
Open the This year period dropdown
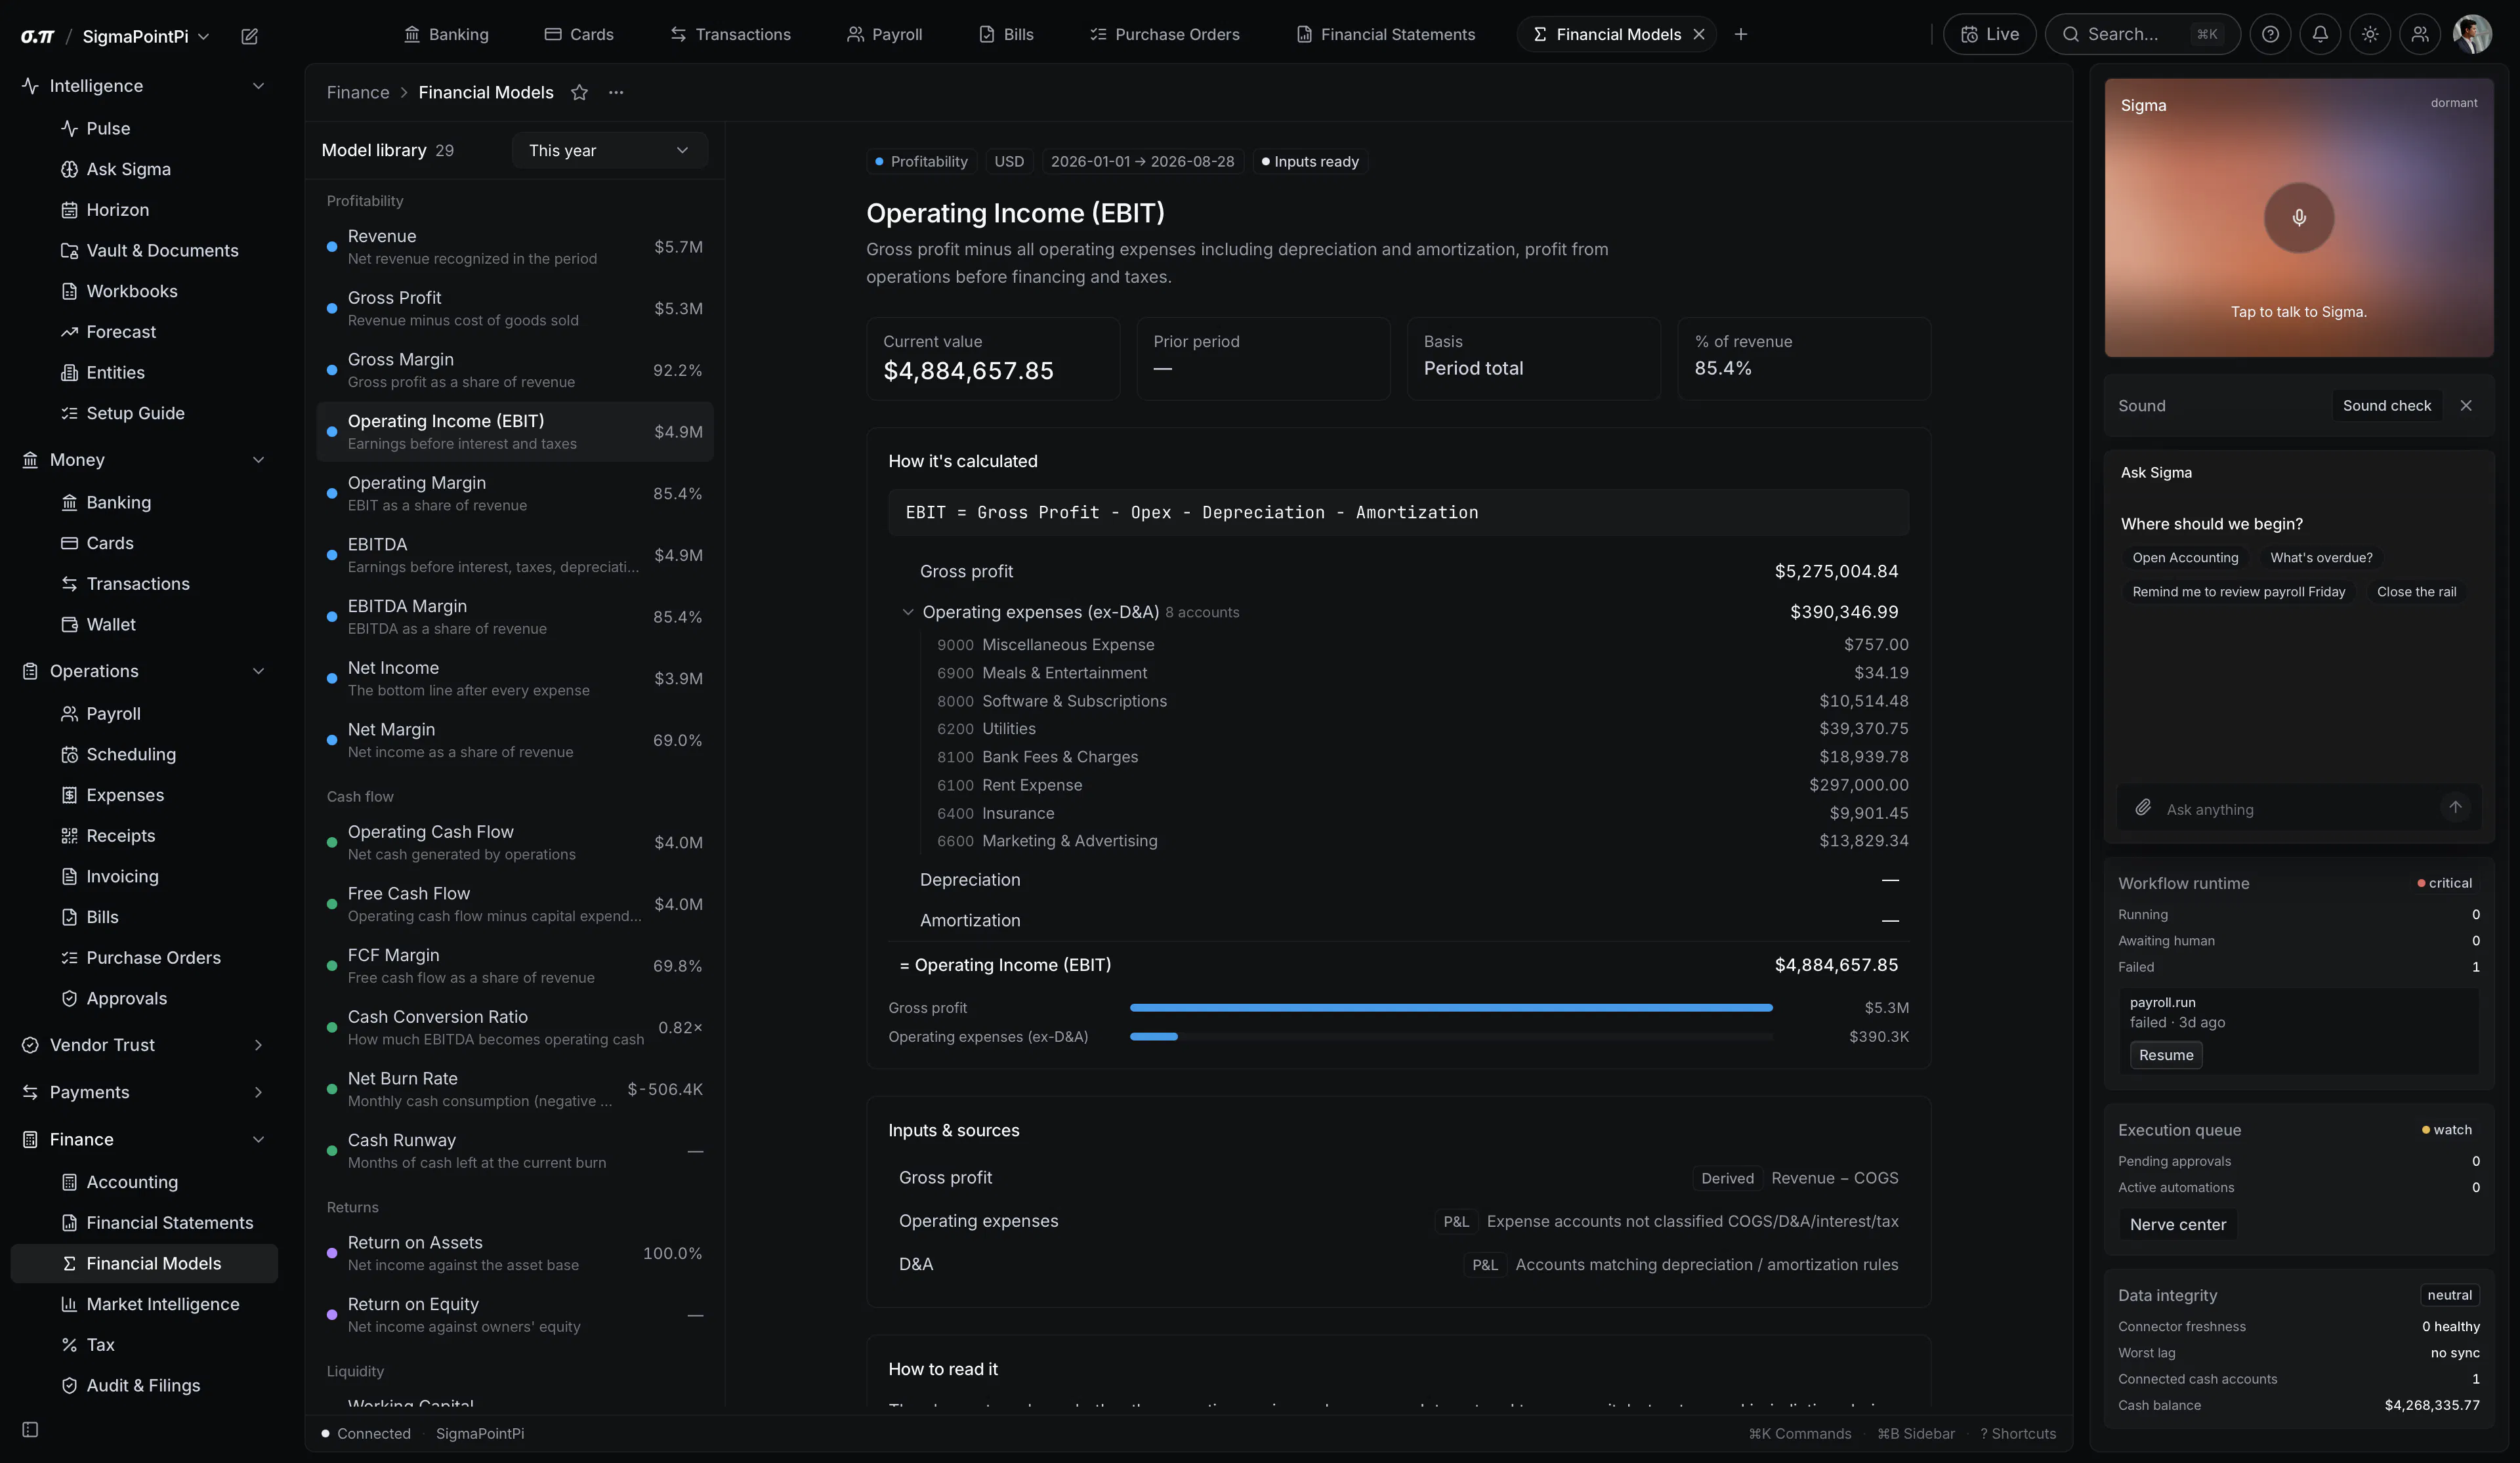[x=609, y=150]
